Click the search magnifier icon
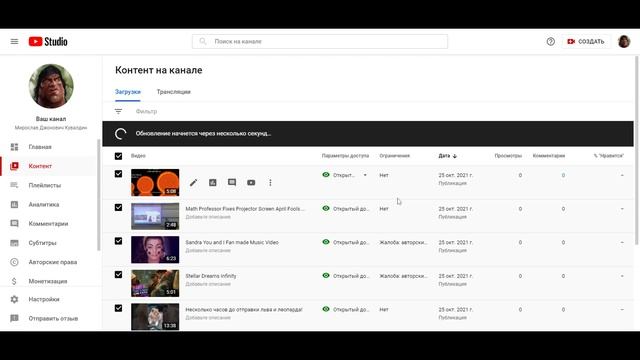 pyautogui.click(x=203, y=41)
